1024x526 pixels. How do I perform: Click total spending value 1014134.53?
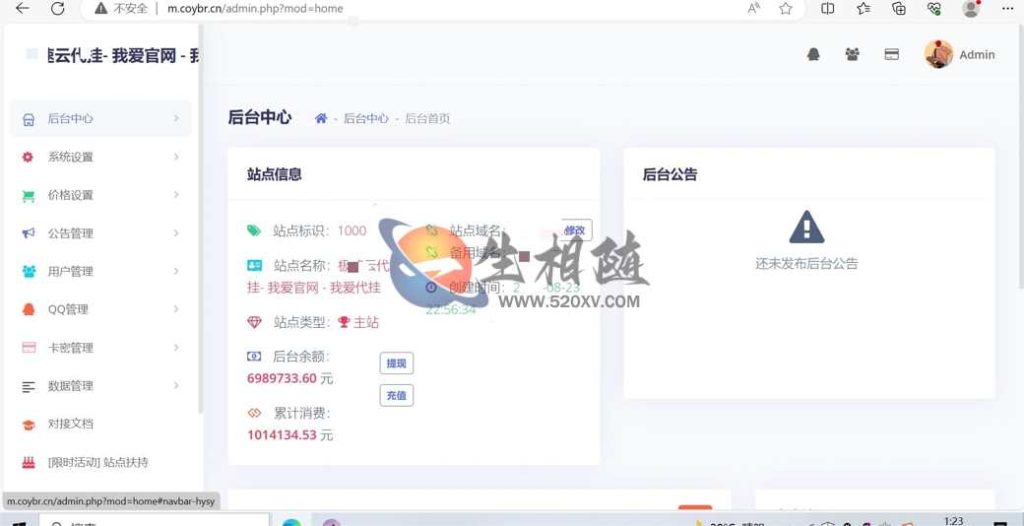pos(281,435)
